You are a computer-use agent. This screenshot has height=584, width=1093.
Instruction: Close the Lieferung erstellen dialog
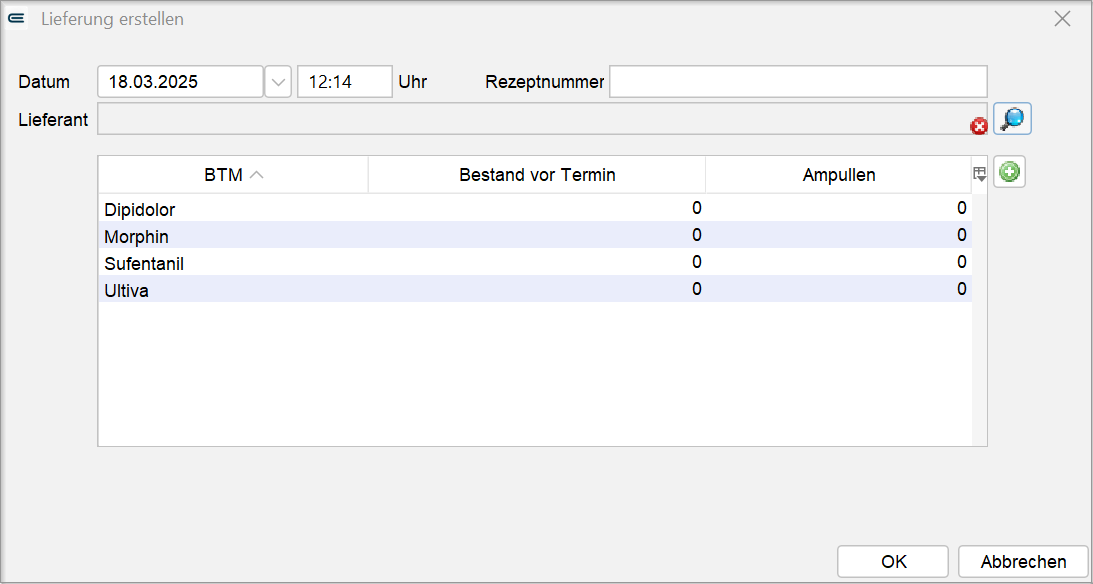[1062, 19]
